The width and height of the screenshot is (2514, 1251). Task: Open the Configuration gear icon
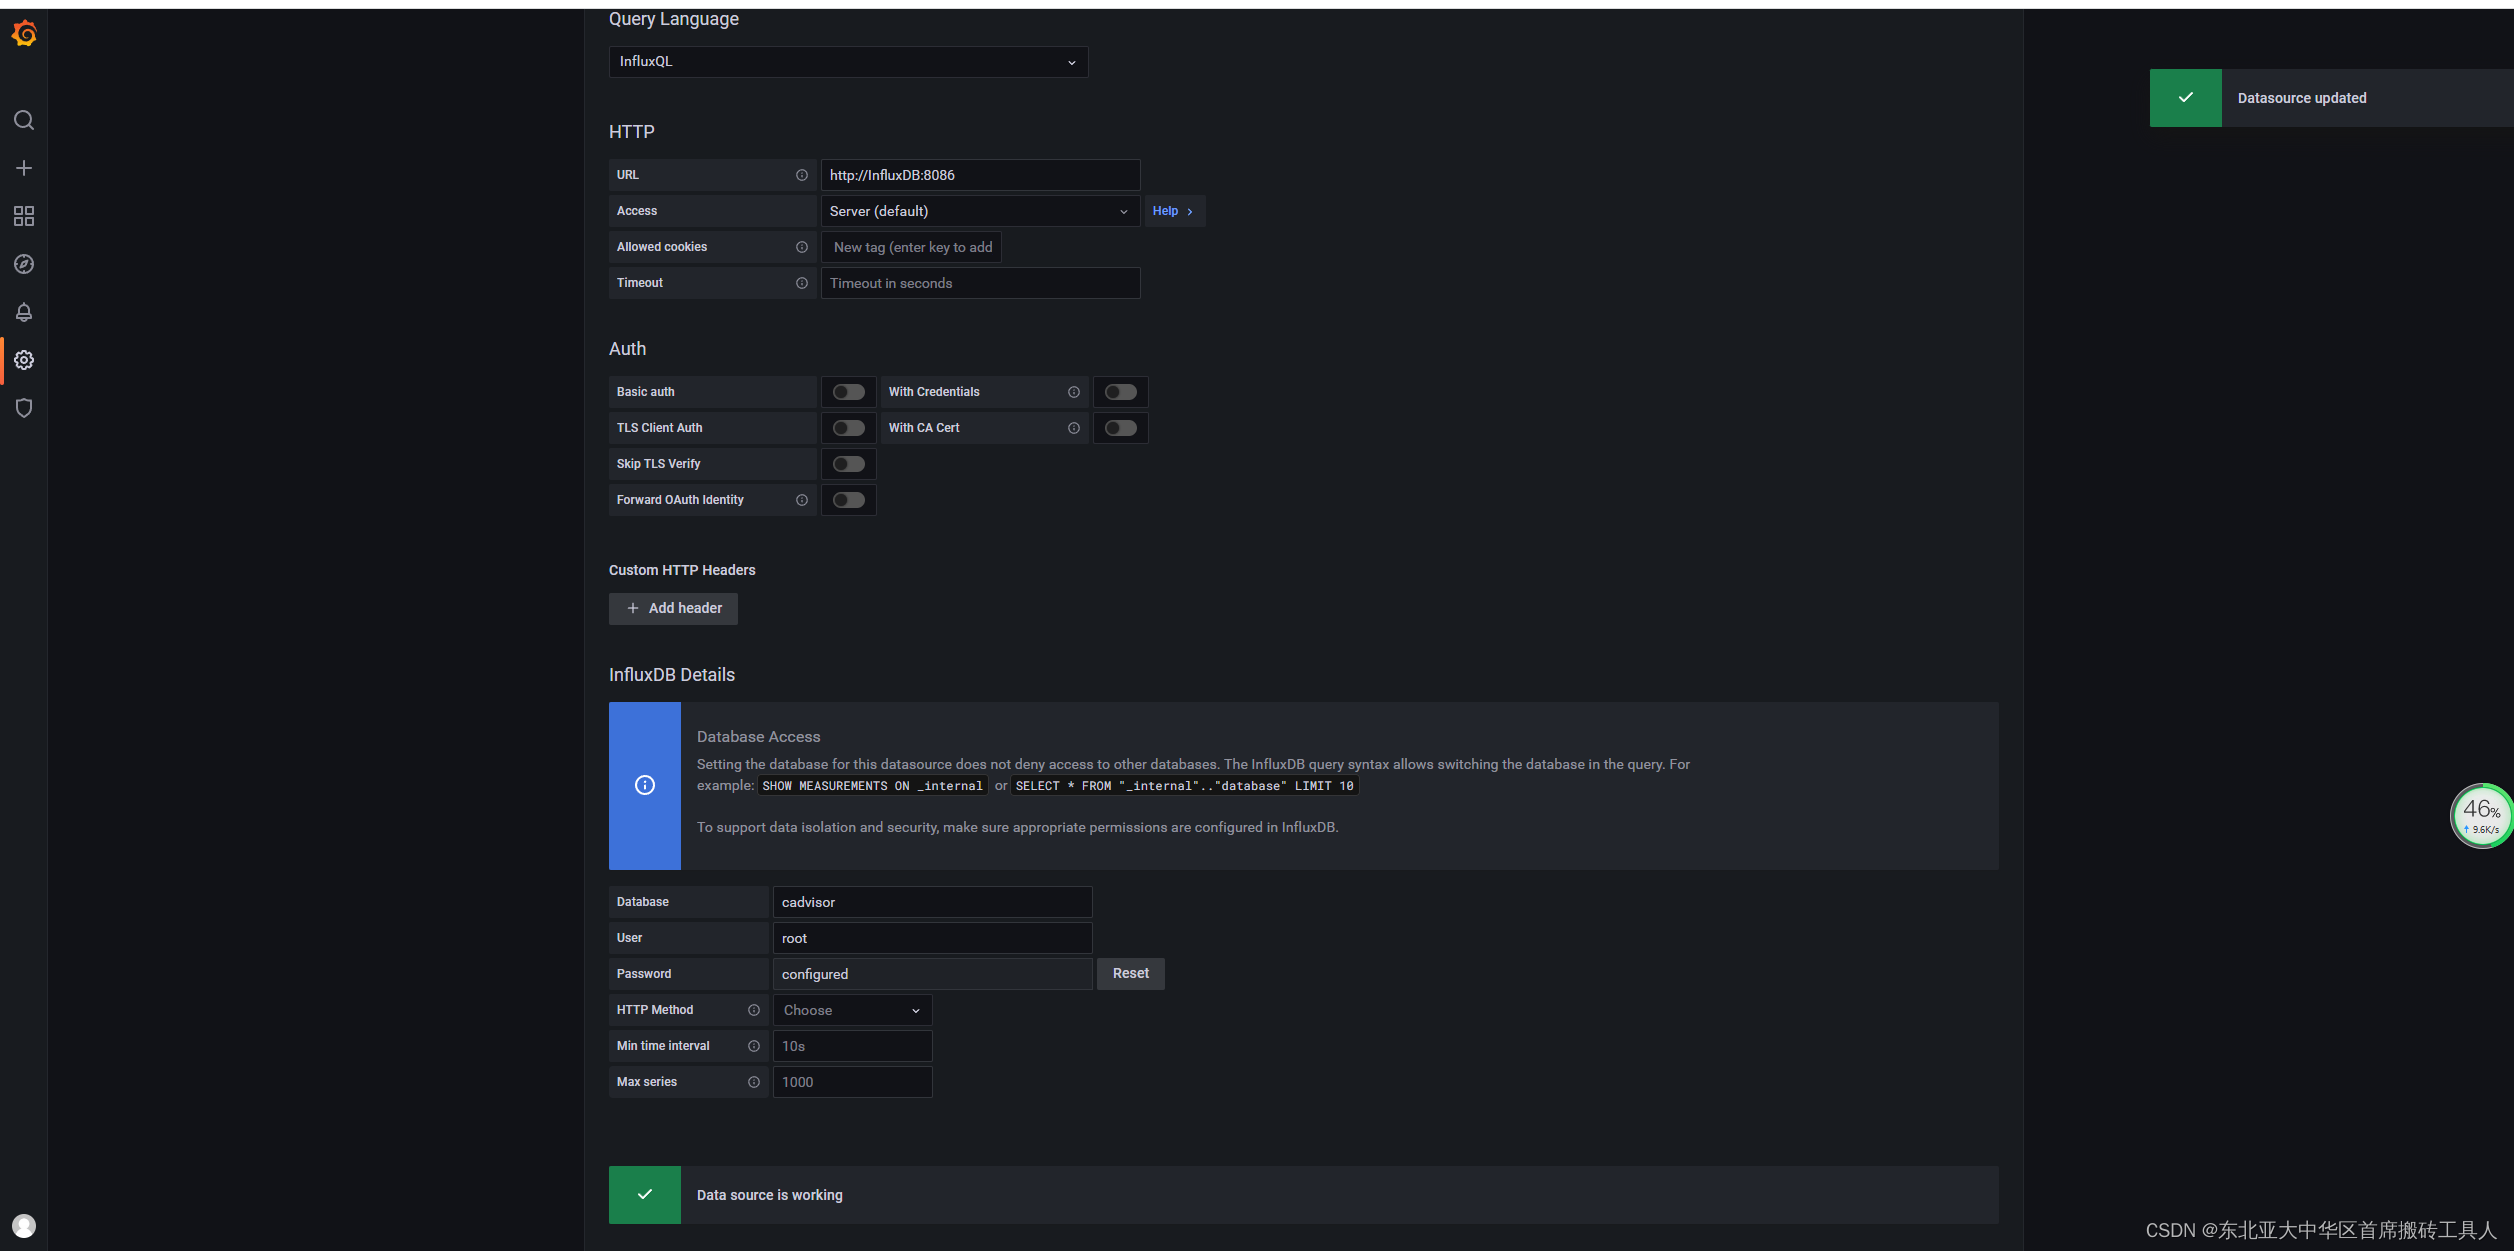coord(24,360)
